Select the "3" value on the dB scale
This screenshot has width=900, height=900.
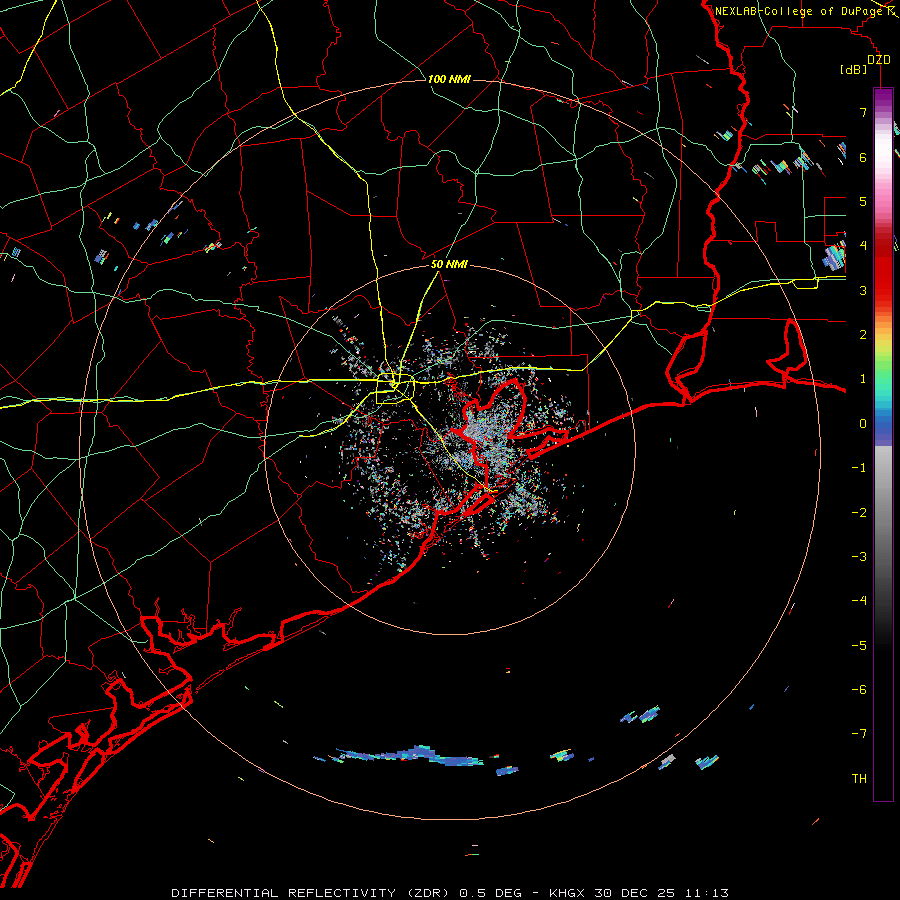click(x=863, y=290)
